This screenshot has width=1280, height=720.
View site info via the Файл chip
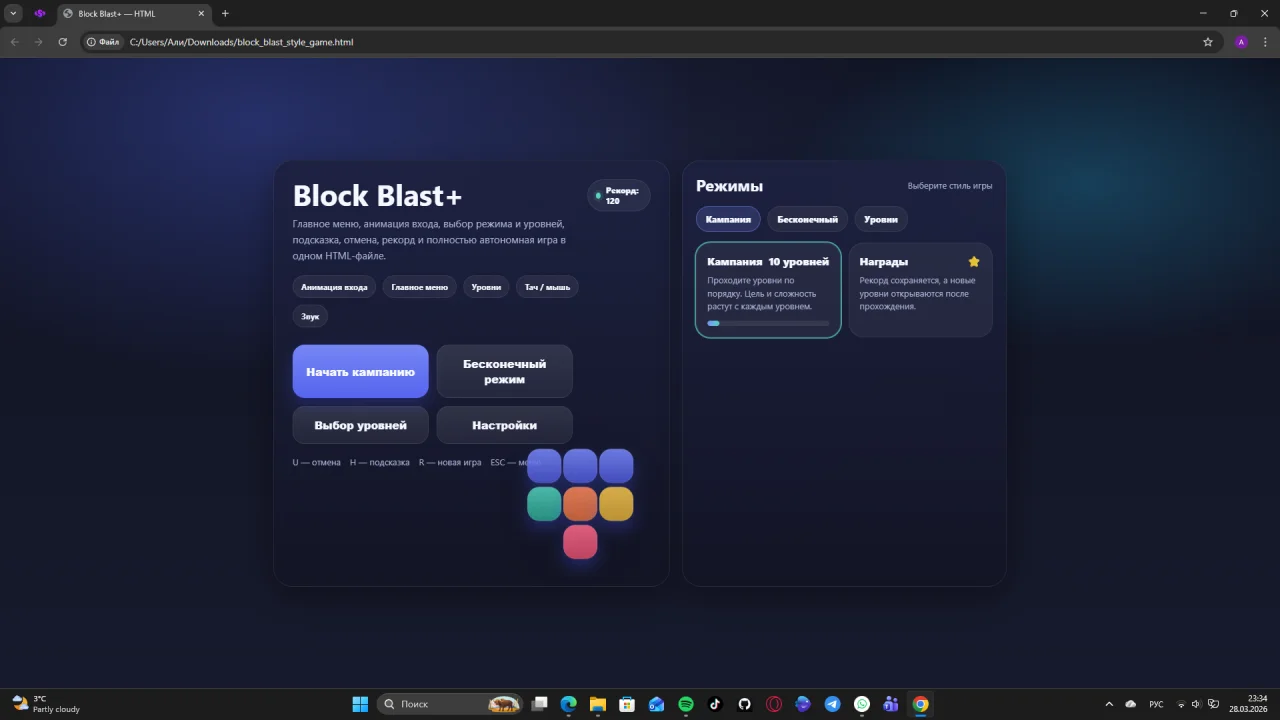(x=103, y=42)
